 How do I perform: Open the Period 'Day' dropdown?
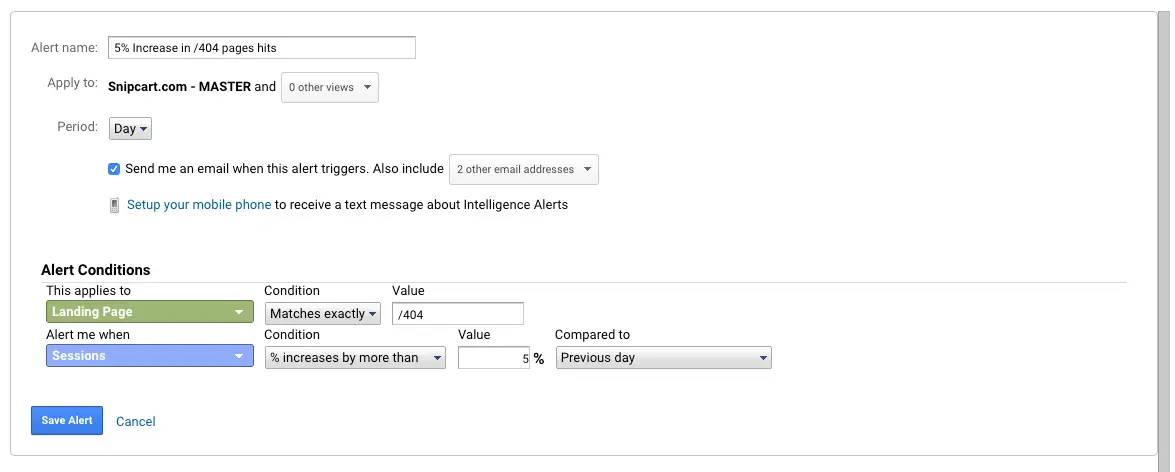pyautogui.click(x=130, y=129)
